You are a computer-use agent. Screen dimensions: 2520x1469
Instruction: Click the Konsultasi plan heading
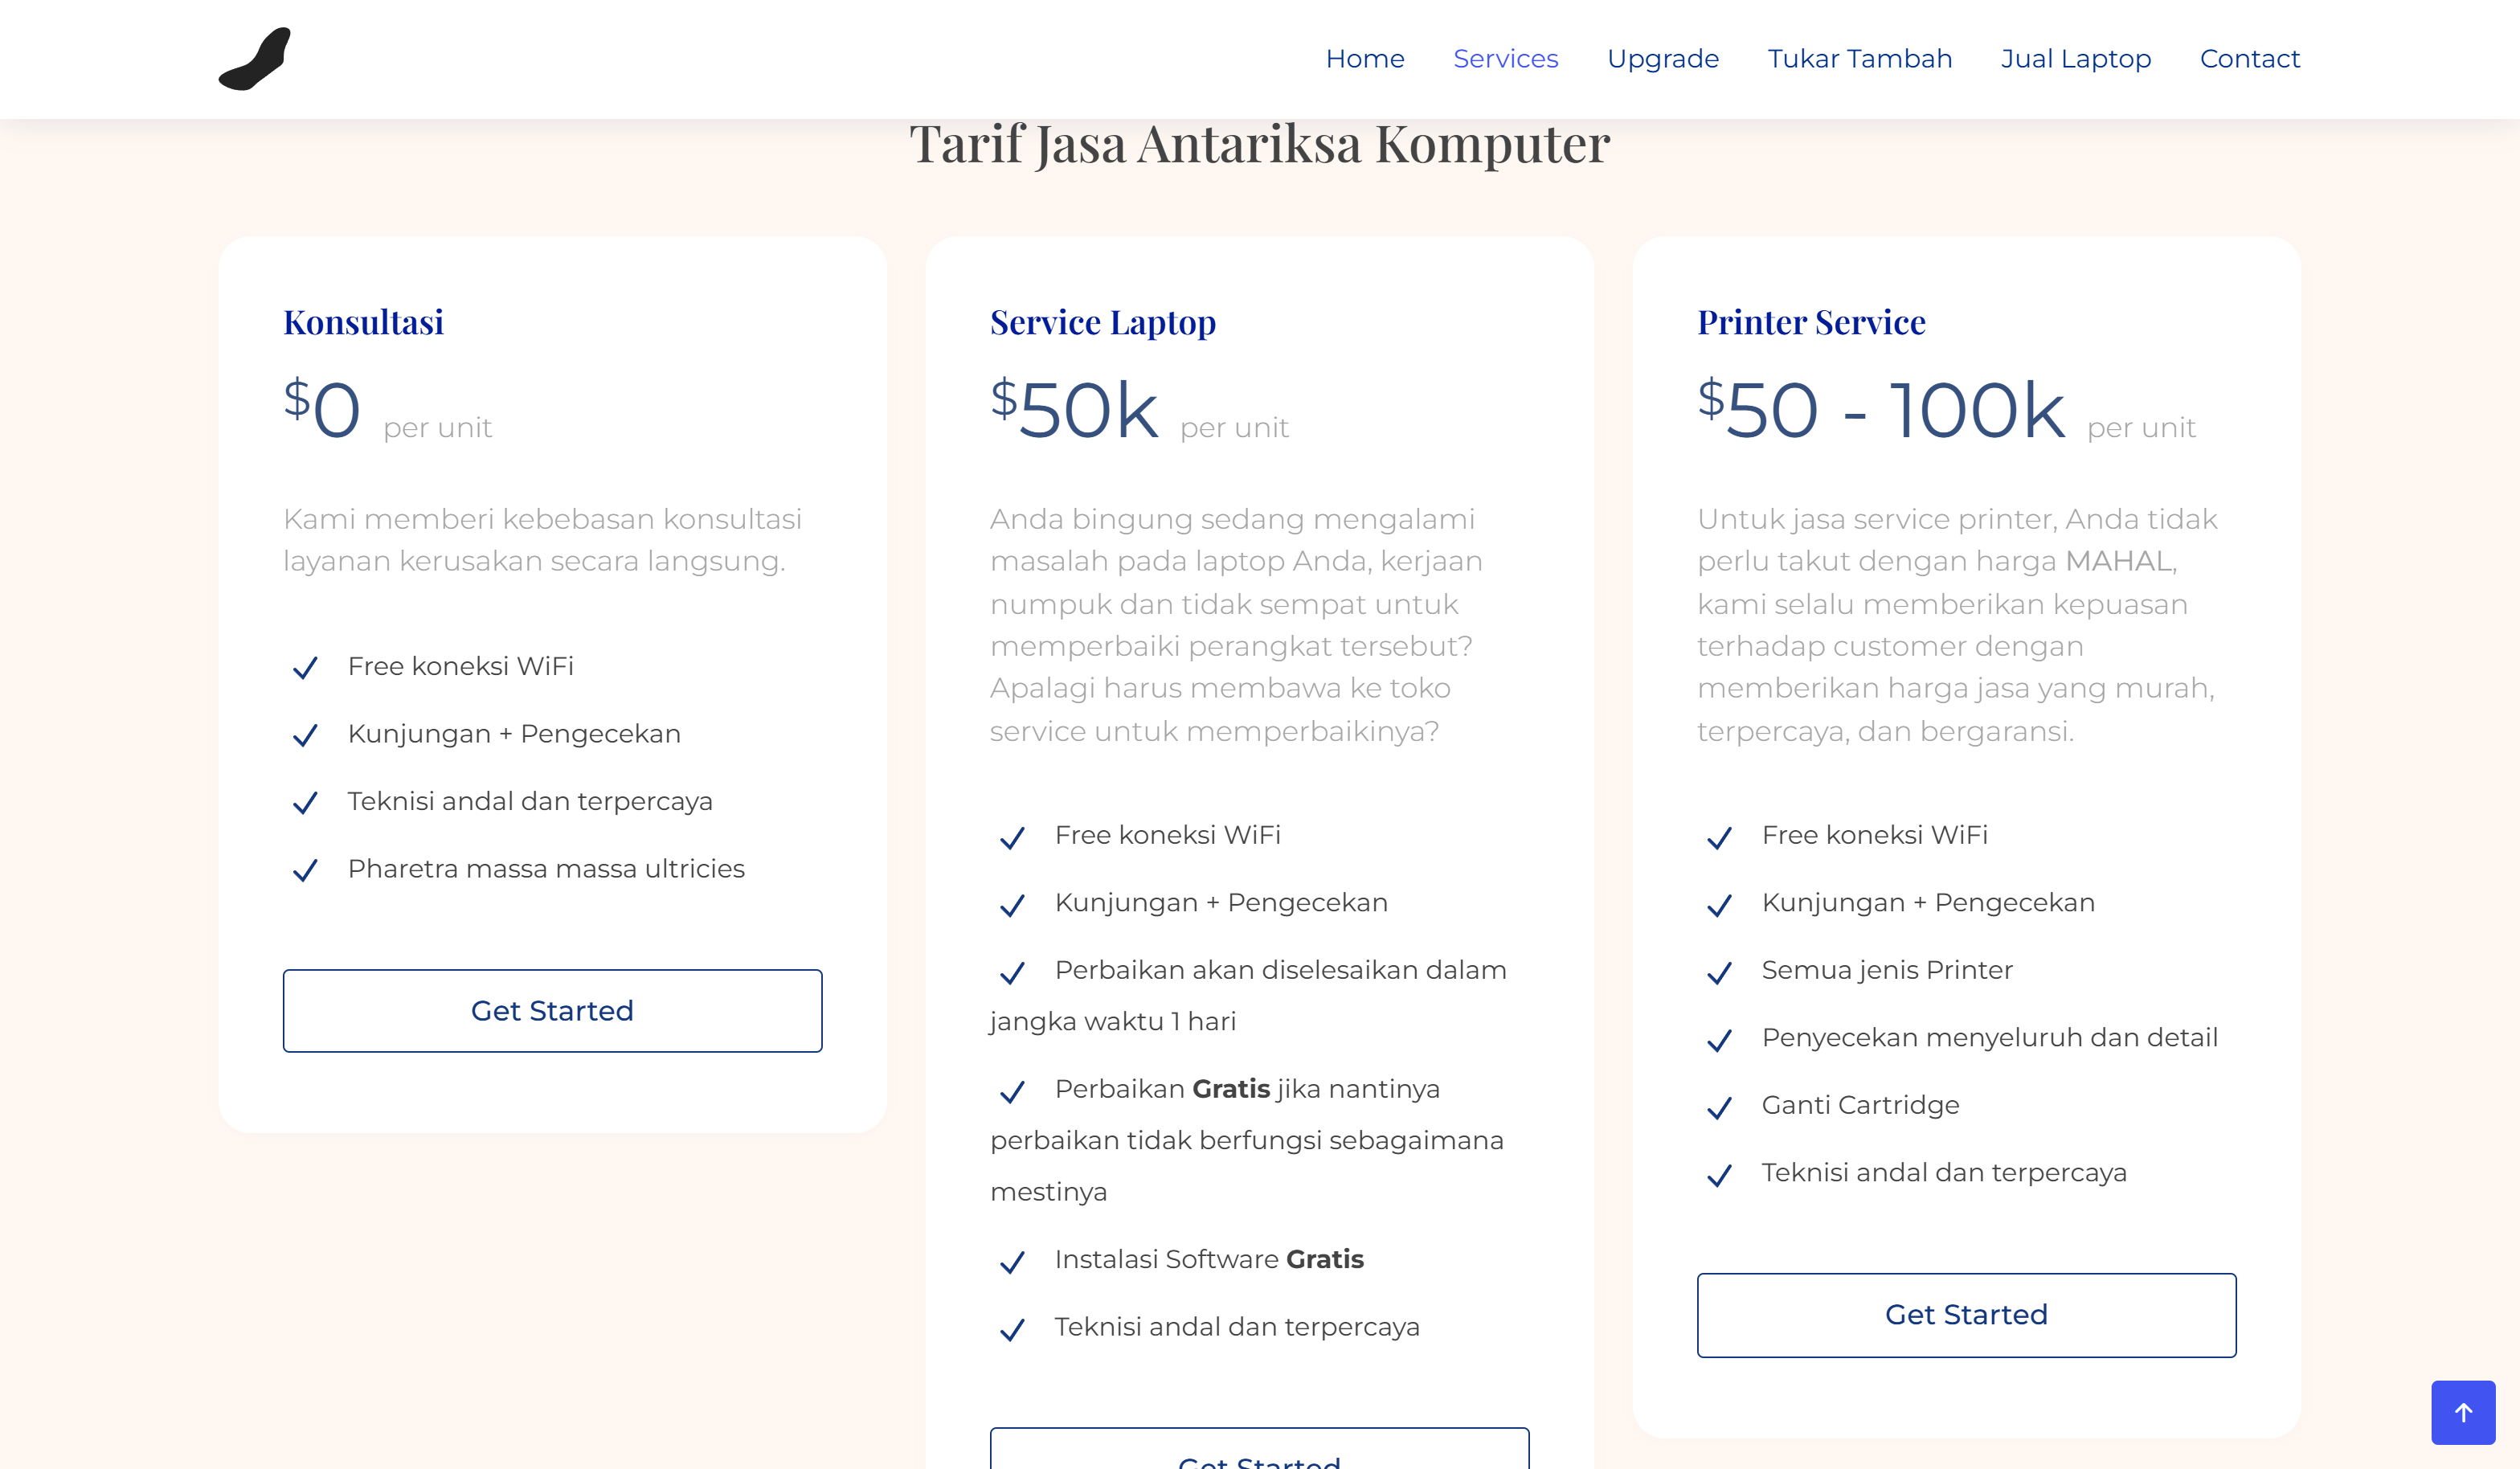coord(363,322)
